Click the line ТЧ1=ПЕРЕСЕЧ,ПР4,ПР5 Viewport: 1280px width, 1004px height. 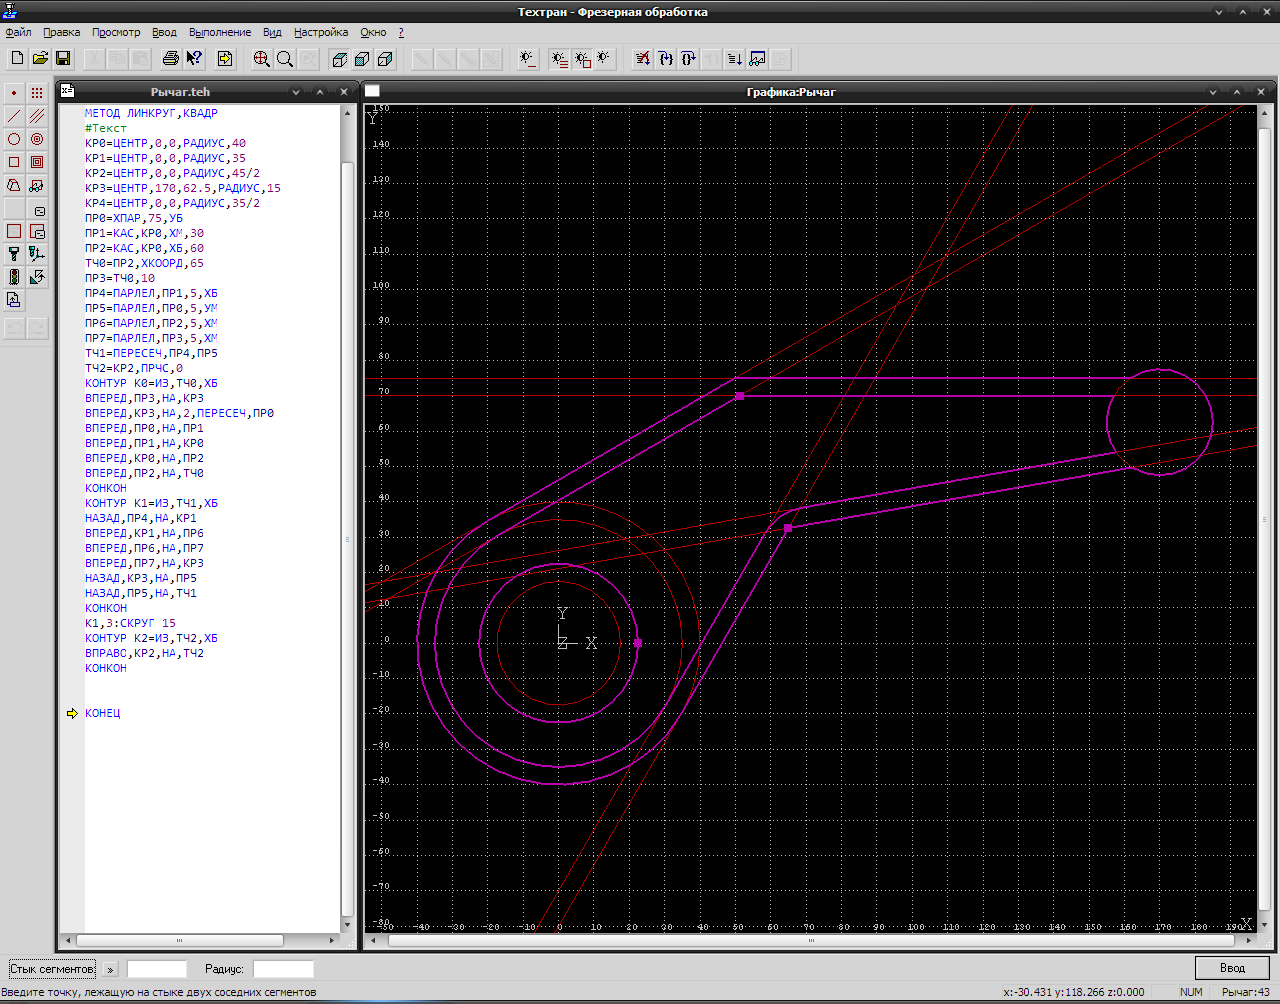(151, 353)
